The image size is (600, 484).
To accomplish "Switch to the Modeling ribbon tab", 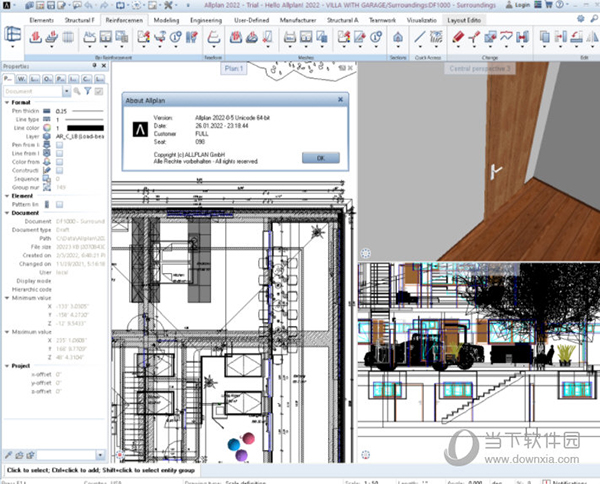I will [x=168, y=19].
